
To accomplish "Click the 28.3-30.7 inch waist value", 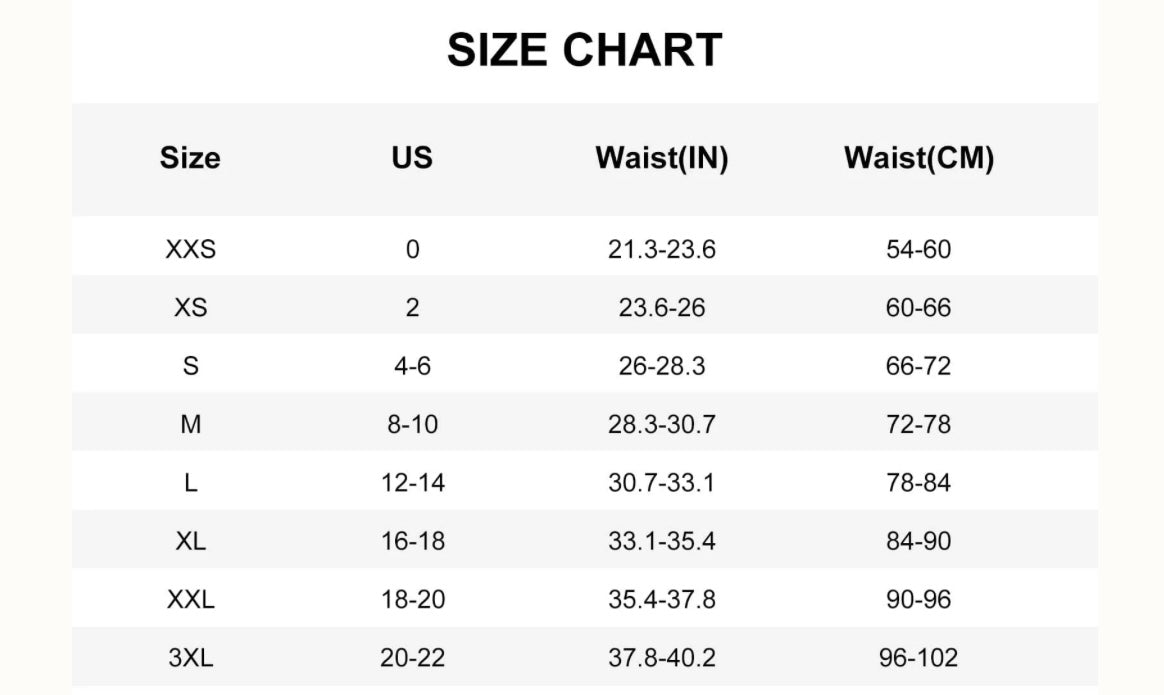I will click(x=661, y=424).
